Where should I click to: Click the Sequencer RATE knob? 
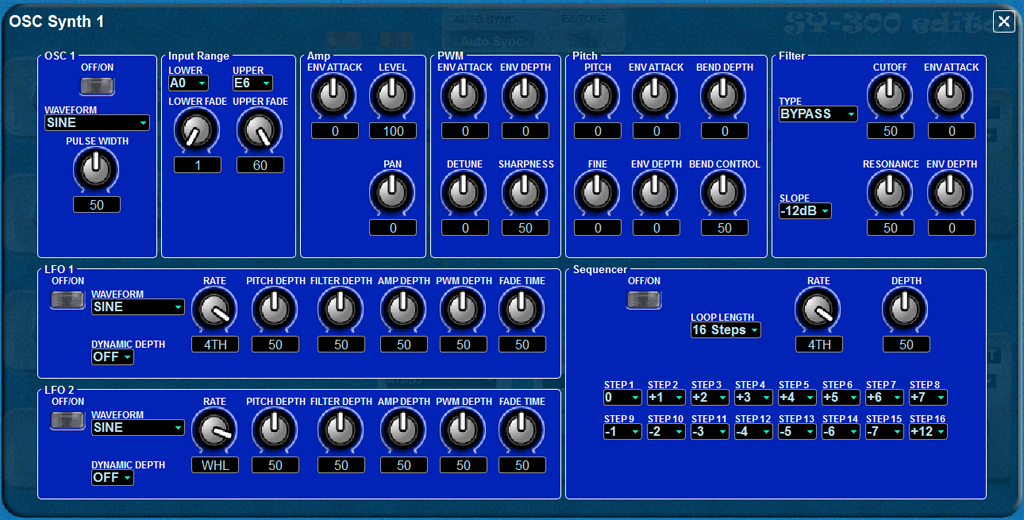(818, 309)
